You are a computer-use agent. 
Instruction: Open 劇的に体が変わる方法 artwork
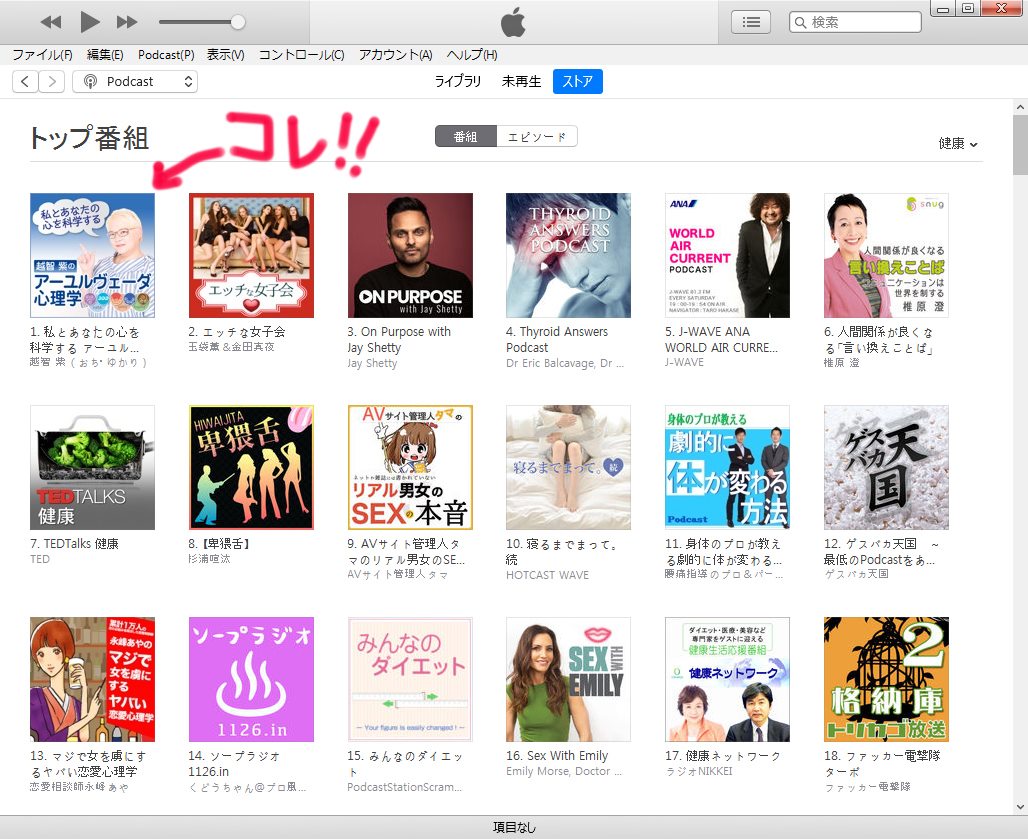pos(727,467)
